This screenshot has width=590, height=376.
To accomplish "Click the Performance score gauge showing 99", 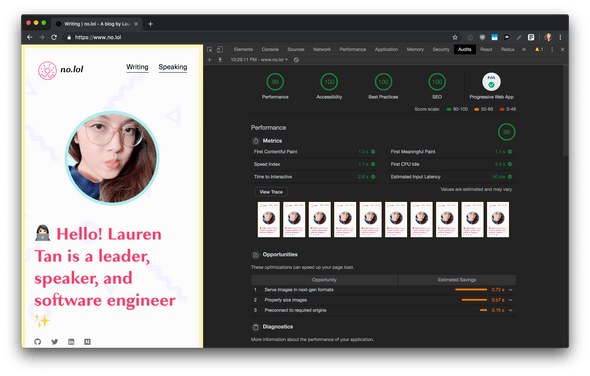I will tap(275, 82).
